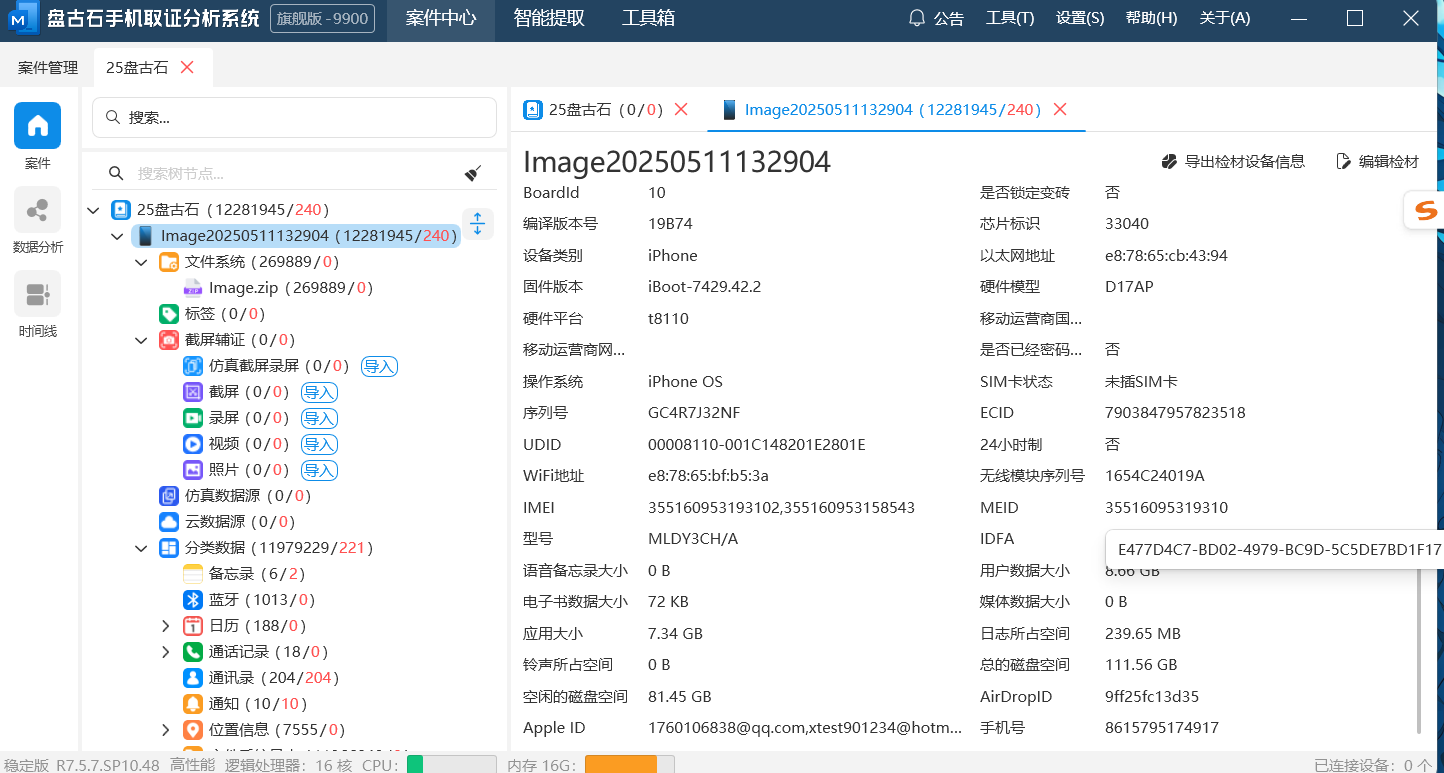Collapse the Image20250511132904 tree node
Viewport: 1444px width, 773px height.
tap(117, 236)
